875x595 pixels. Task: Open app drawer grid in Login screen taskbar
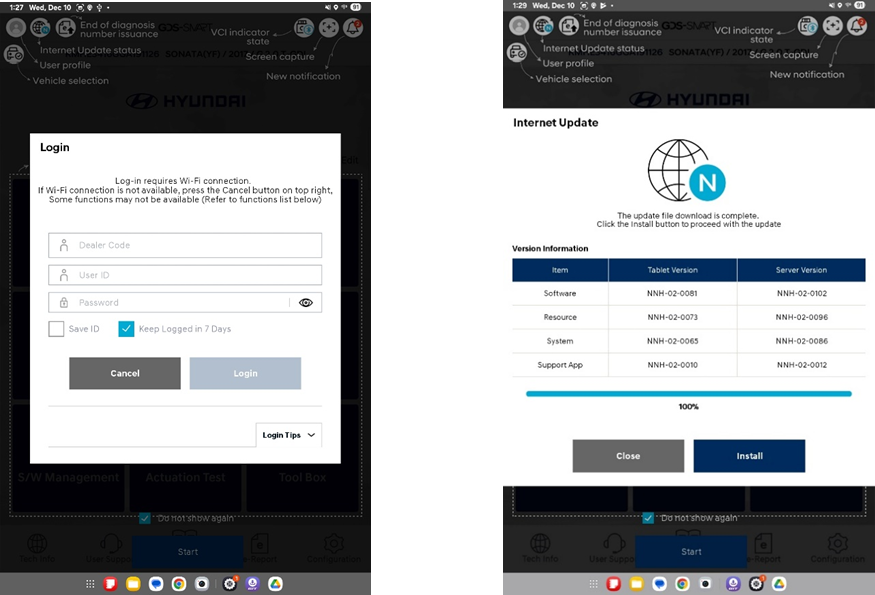click(90, 584)
